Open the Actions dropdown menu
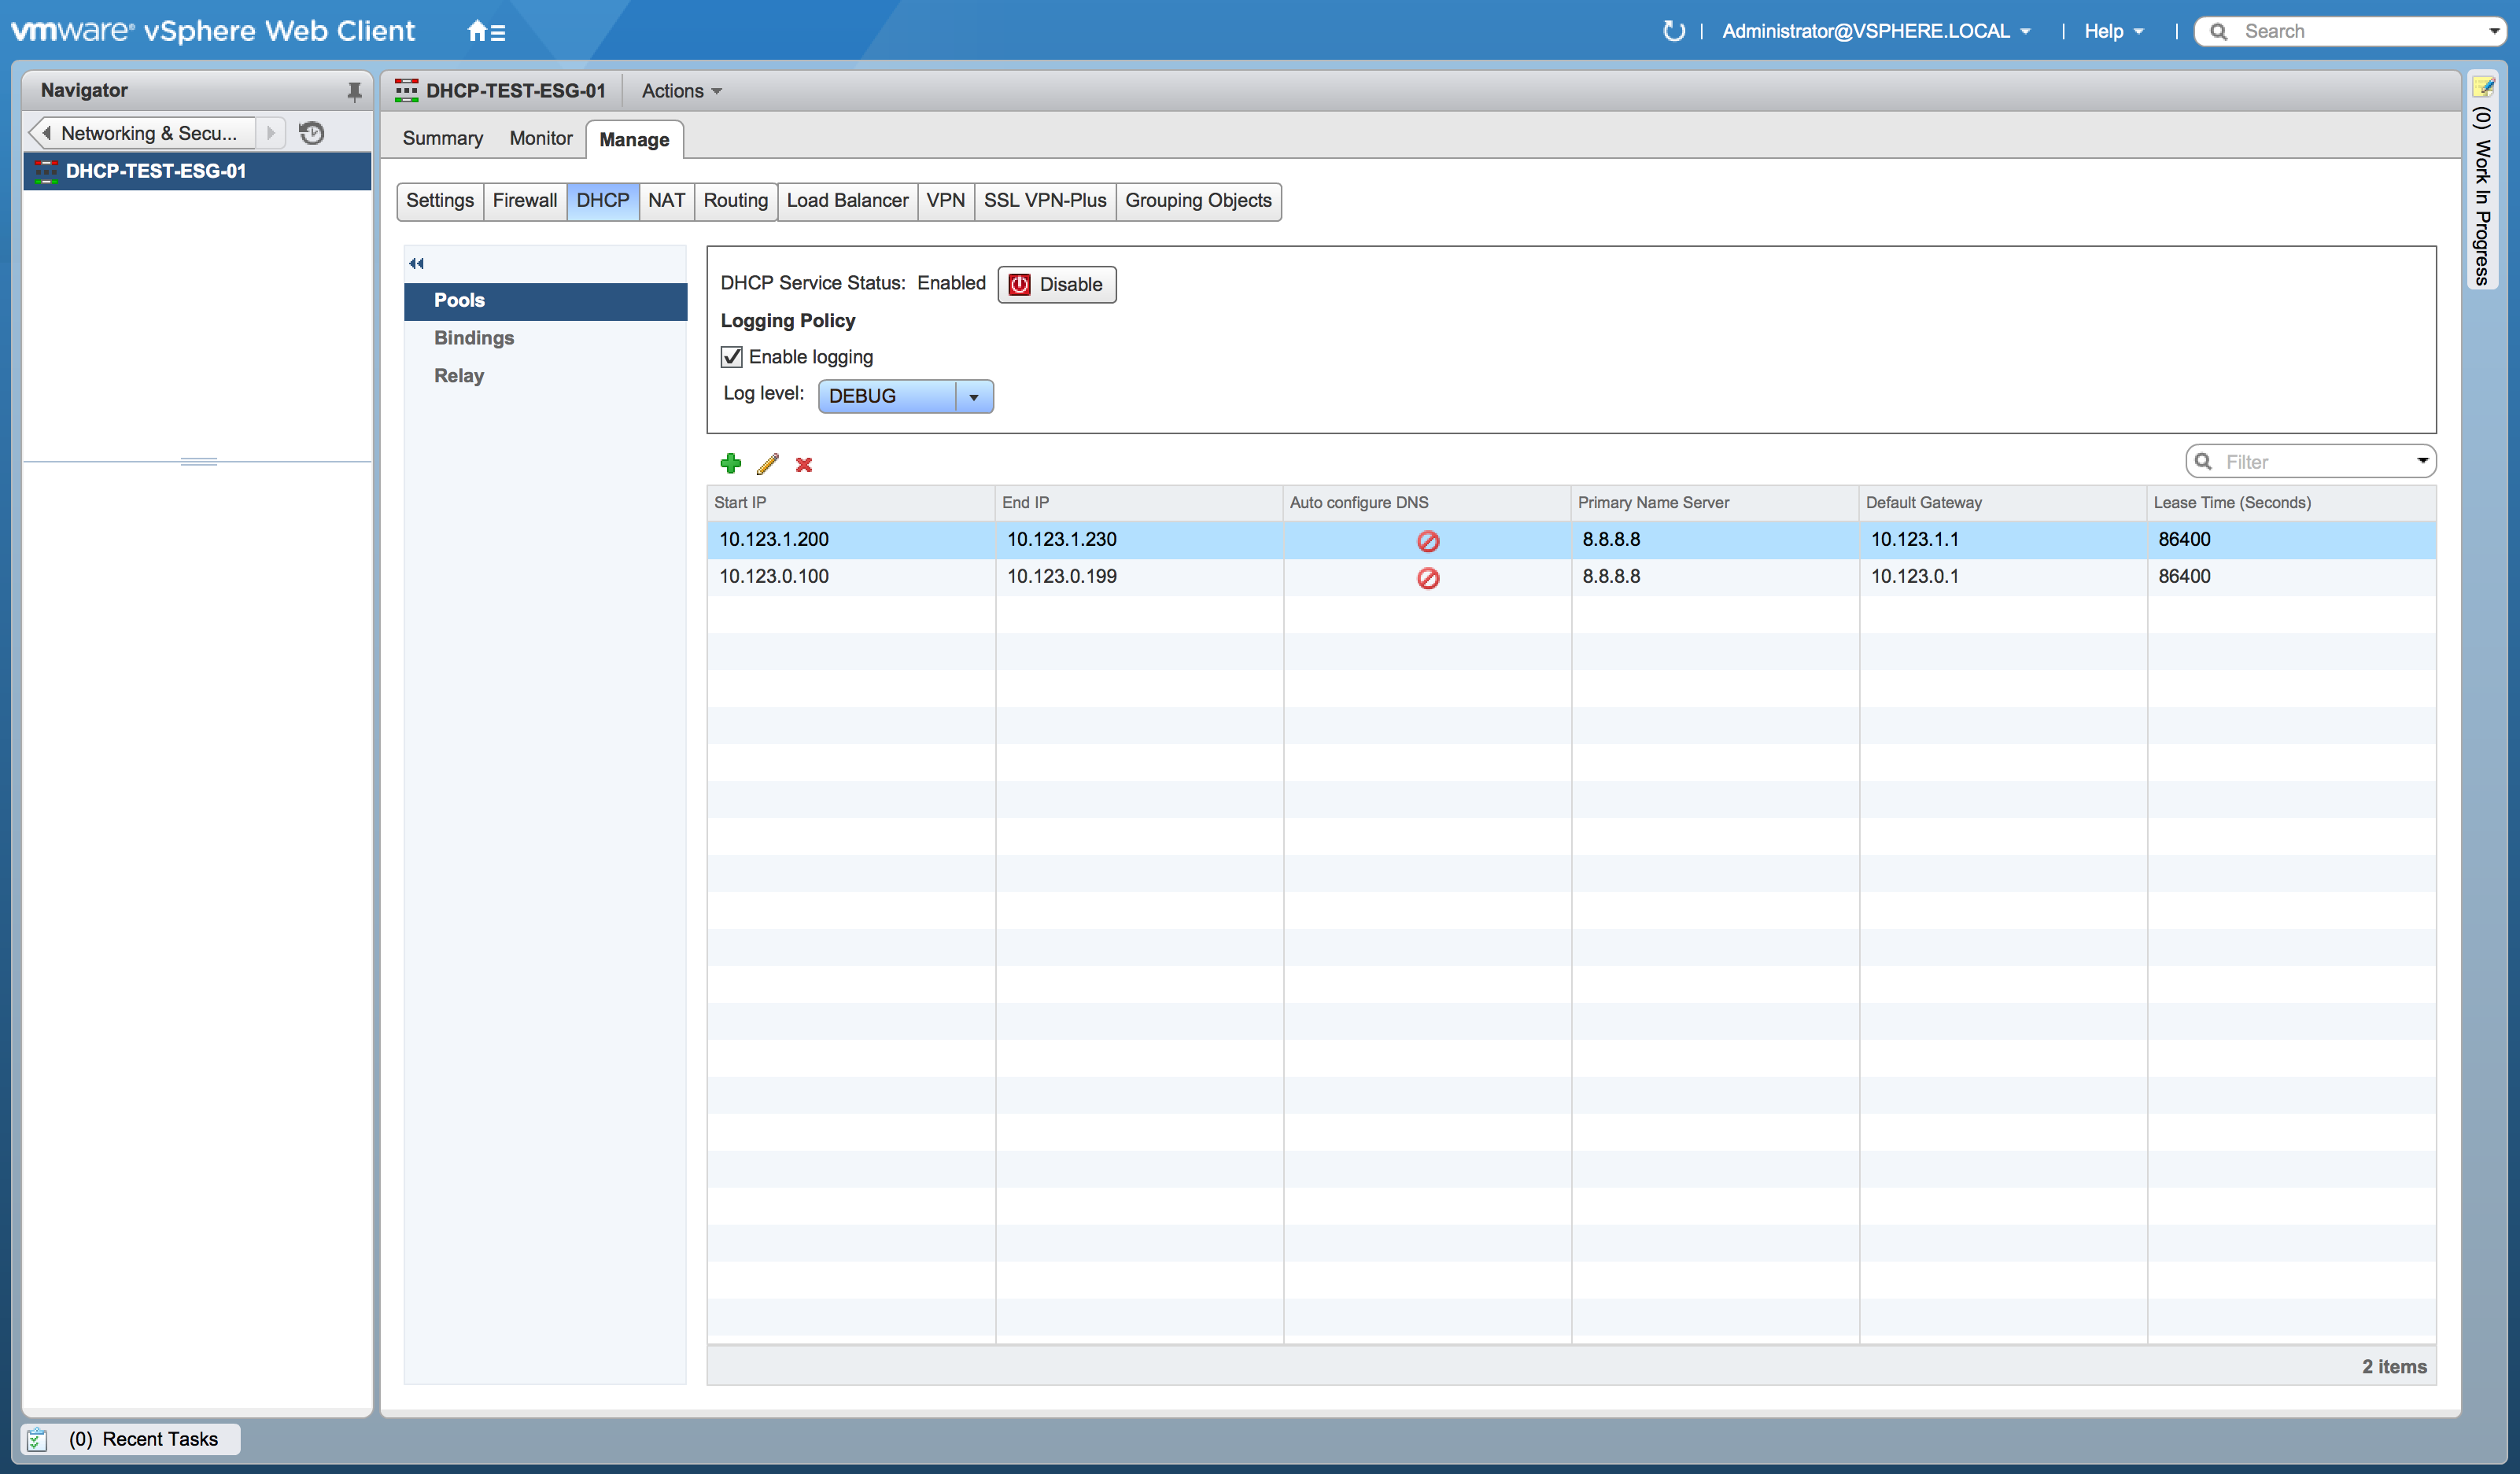The image size is (2520, 1474). (x=681, y=91)
